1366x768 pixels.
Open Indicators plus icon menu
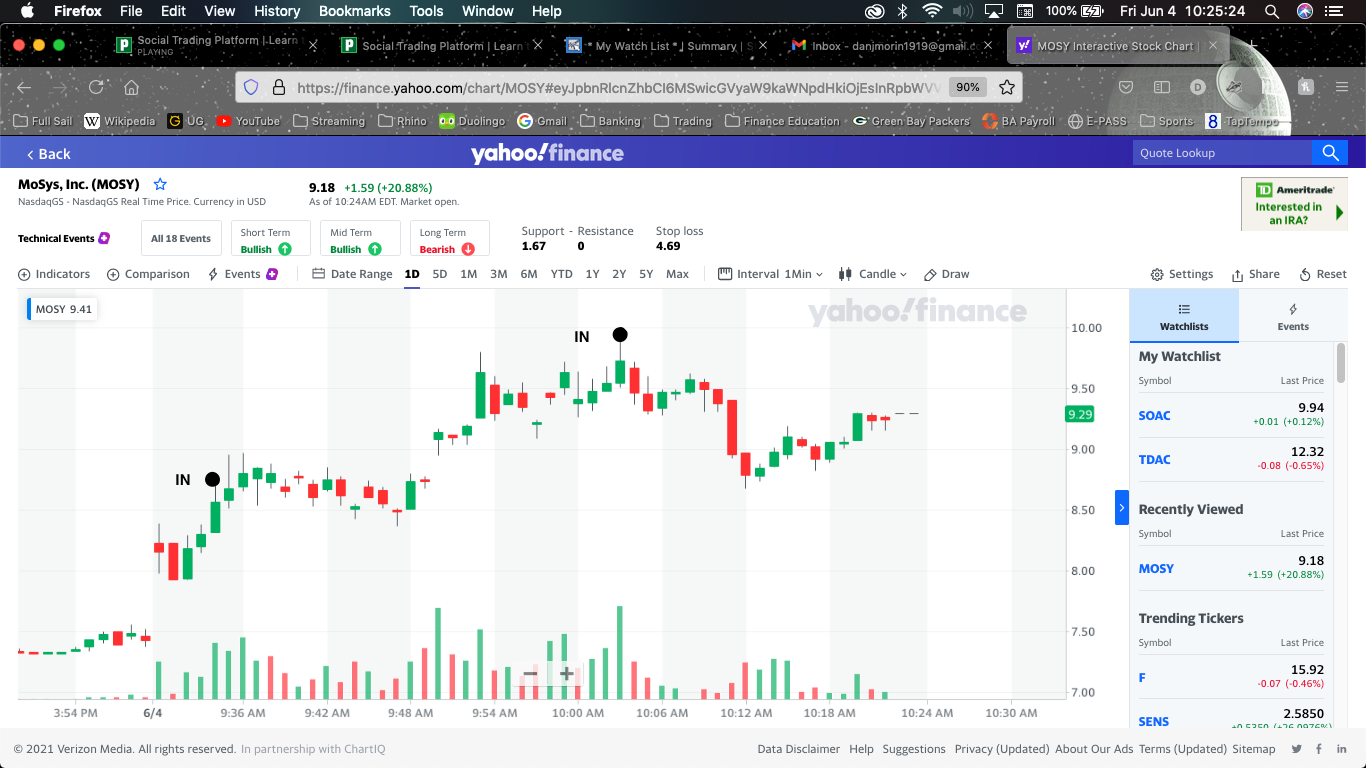[x=54, y=274]
